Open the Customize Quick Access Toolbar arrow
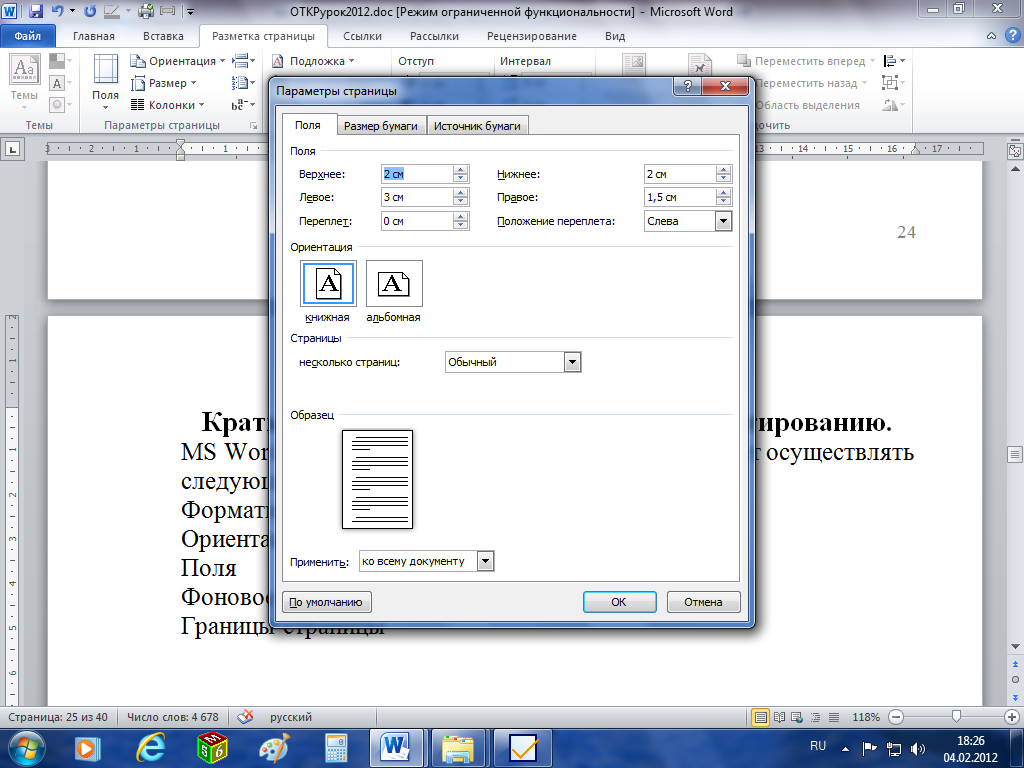The height and width of the screenshot is (768, 1024). [191, 11]
